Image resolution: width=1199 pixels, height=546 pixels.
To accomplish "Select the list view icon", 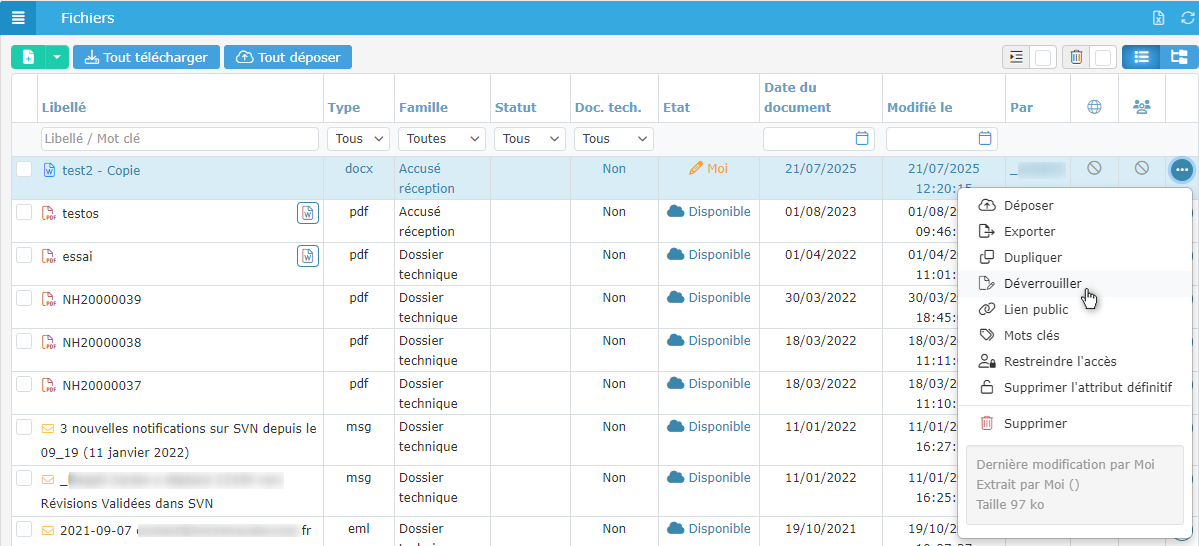I will click(x=1141, y=57).
